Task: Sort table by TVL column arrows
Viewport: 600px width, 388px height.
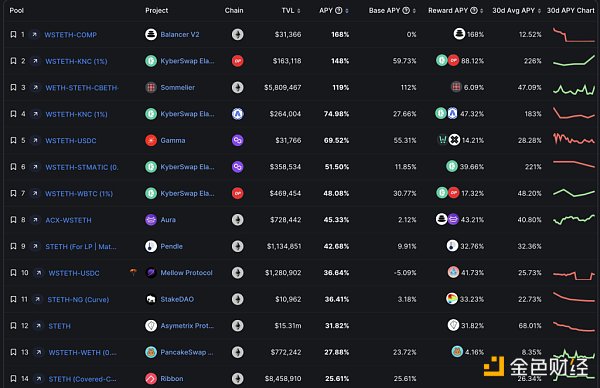Action: (299, 11)
